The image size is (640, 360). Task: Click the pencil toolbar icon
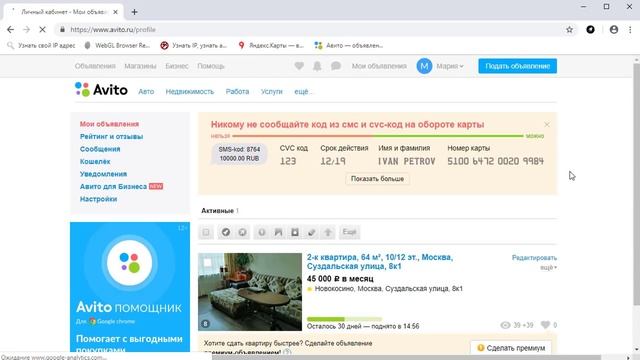(x=311, y=232)
